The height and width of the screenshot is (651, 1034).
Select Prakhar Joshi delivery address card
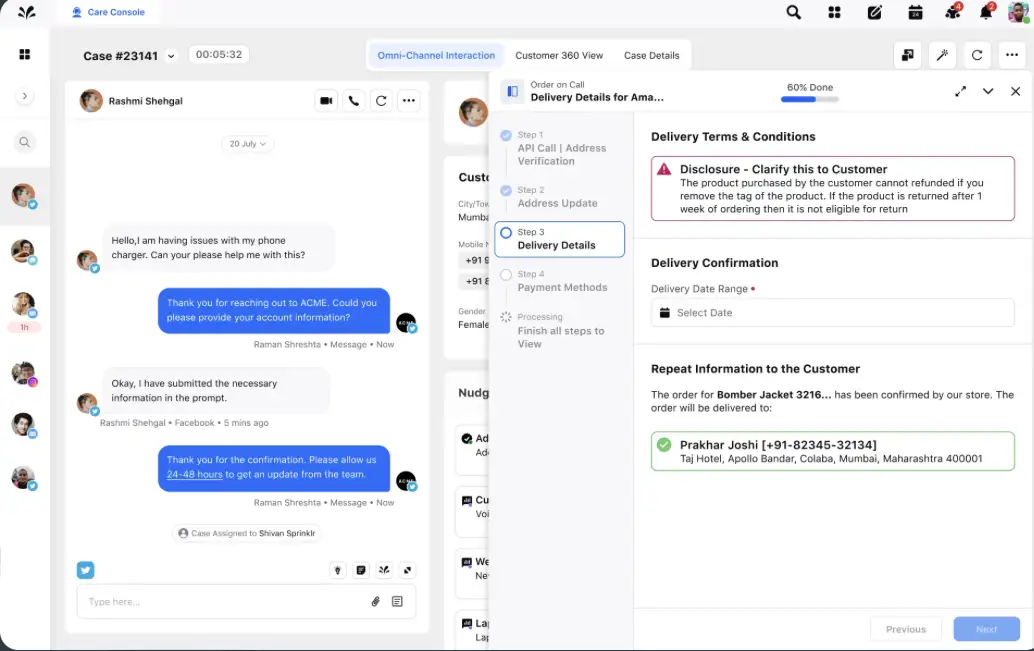click(x=832, y=451)
